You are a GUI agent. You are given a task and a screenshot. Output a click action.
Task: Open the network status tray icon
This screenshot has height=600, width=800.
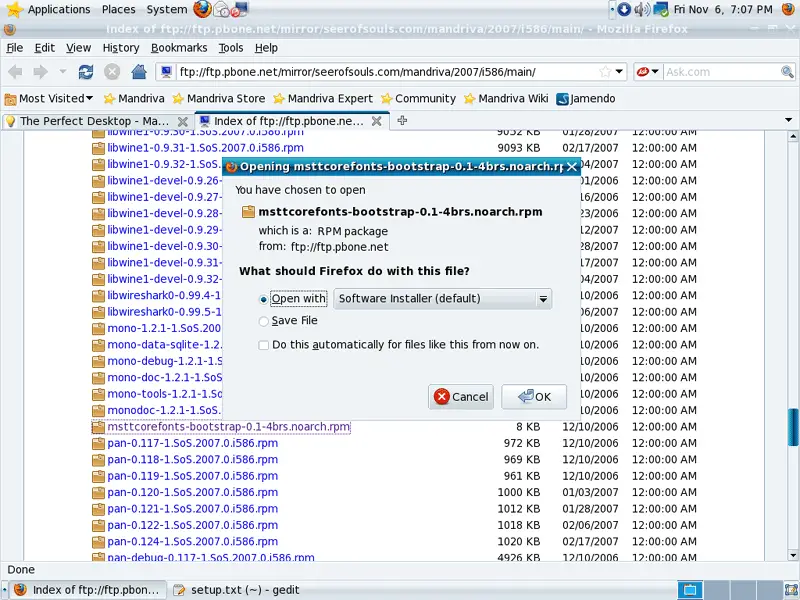tap(661, 9)
